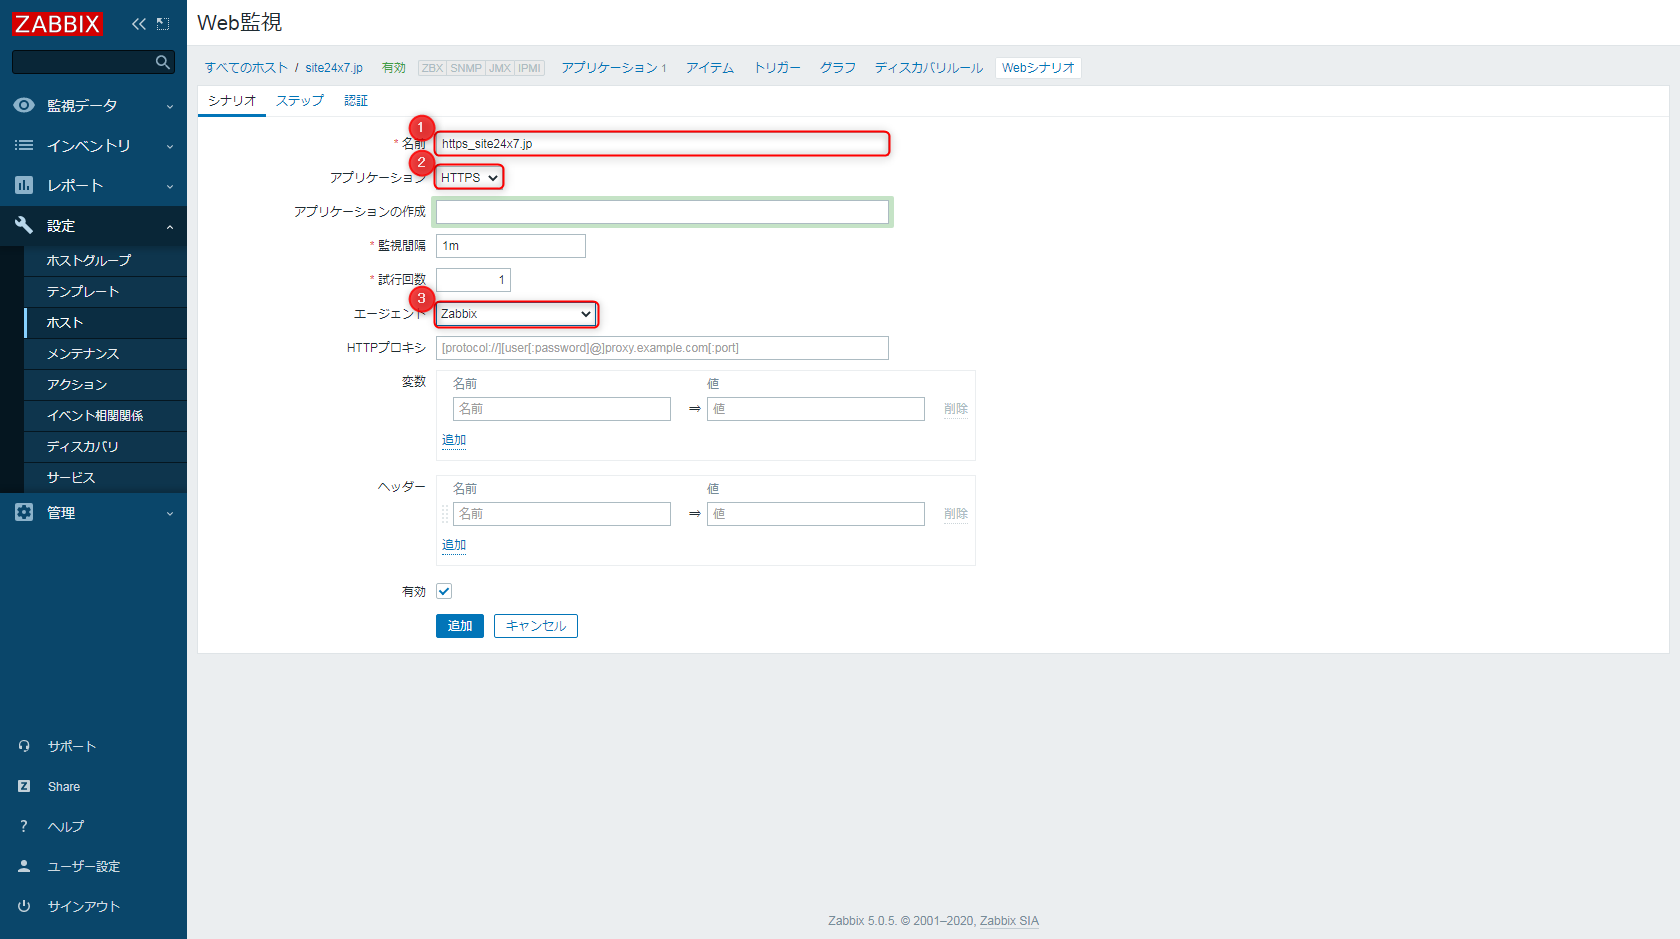Screen dimensions: 1680x939
Task: Open すべてのホスト breadcrumb link
Action: [x=246, y=68]
